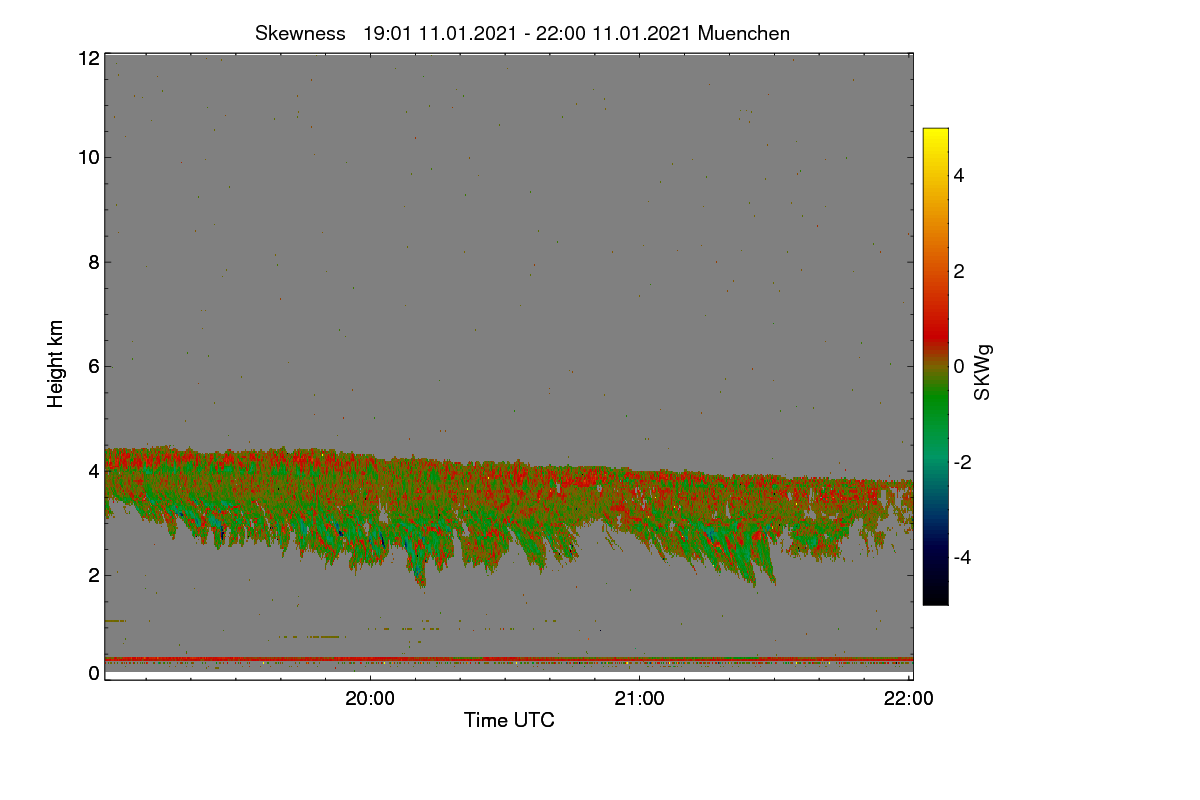1200x800 pixels.
Task: Click the Skewness plot title text
Action: 522,33
